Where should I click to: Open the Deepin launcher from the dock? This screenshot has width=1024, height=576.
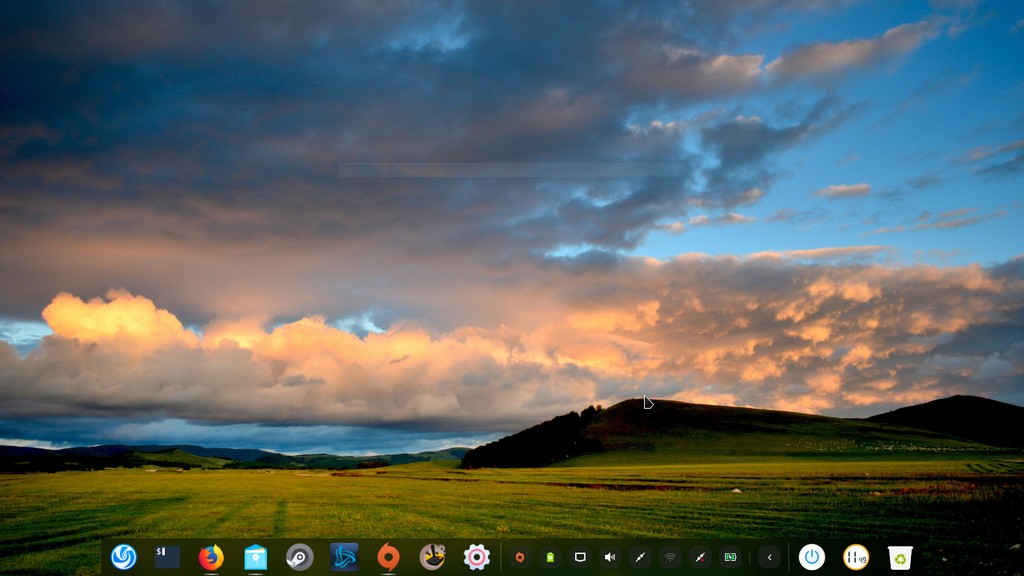tap(123, 557)
